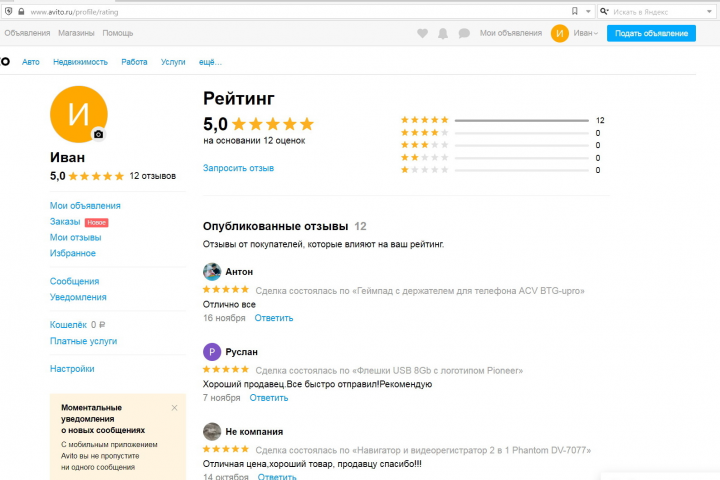Open Объявления in top menu
Viewport: 720px width, 480px height.
pos(27,33)
